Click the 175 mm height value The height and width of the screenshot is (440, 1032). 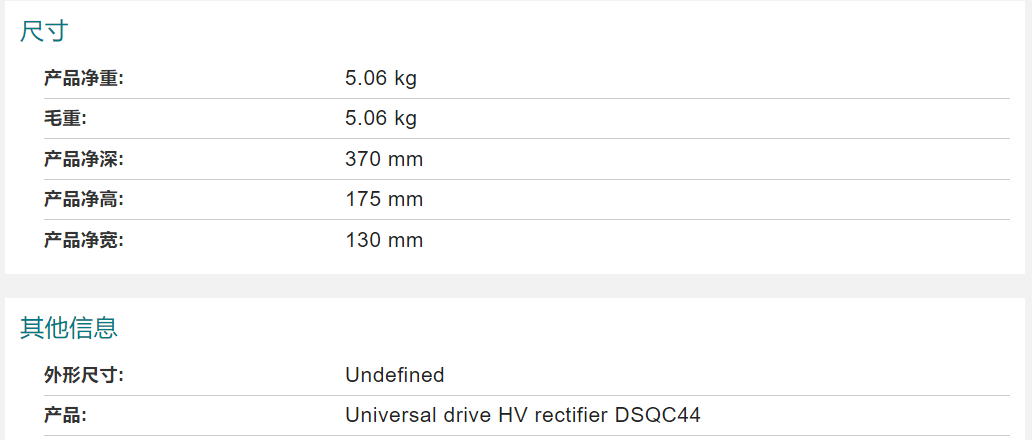pos(384,199)
